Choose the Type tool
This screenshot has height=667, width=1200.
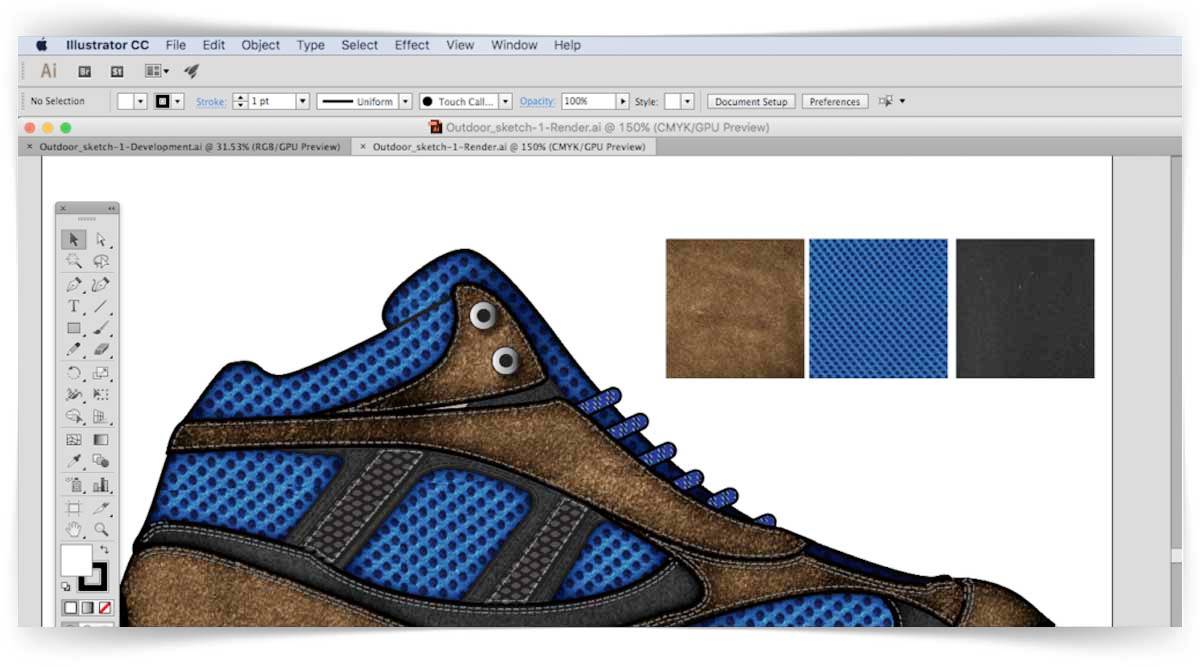[x=74, y=307]
